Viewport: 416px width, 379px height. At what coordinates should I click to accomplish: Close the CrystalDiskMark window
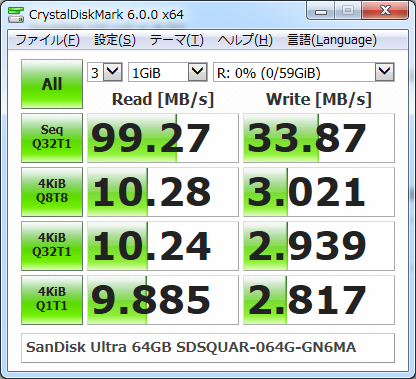385,11
